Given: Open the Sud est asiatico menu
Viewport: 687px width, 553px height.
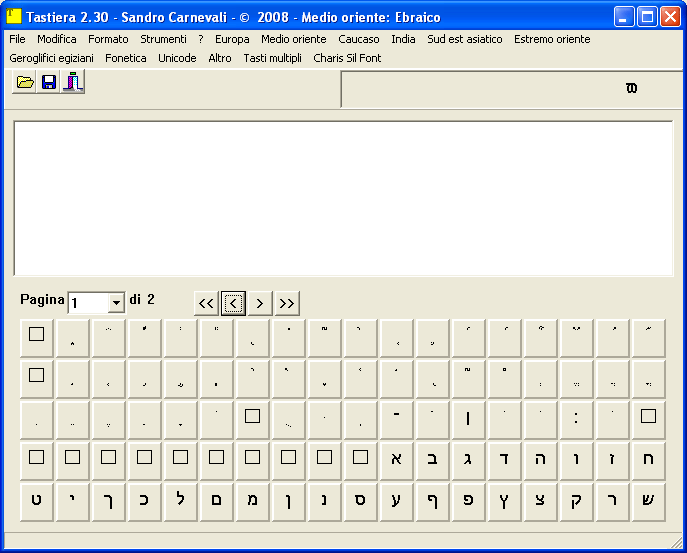Looking at the screenshot, I should (x=464, y=39).
